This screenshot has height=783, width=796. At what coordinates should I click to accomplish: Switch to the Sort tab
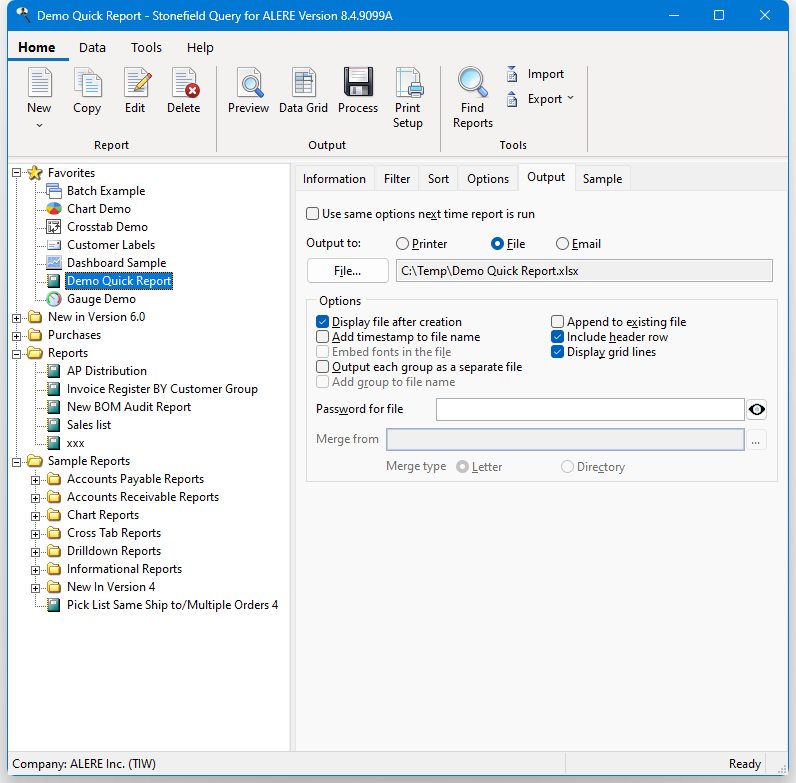(x=438, y=179)
